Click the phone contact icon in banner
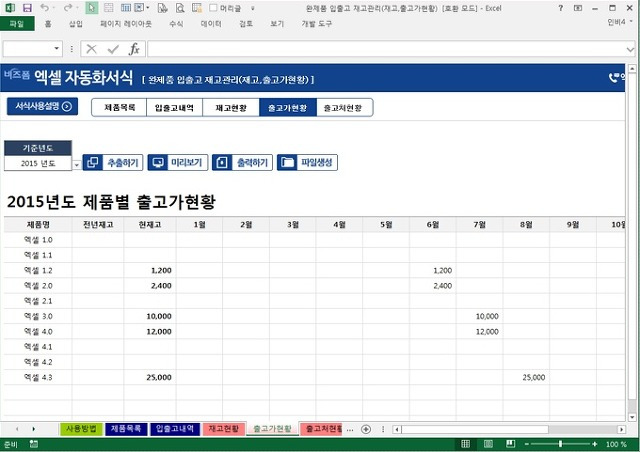The image size is (640, 452). pos(615,78)
